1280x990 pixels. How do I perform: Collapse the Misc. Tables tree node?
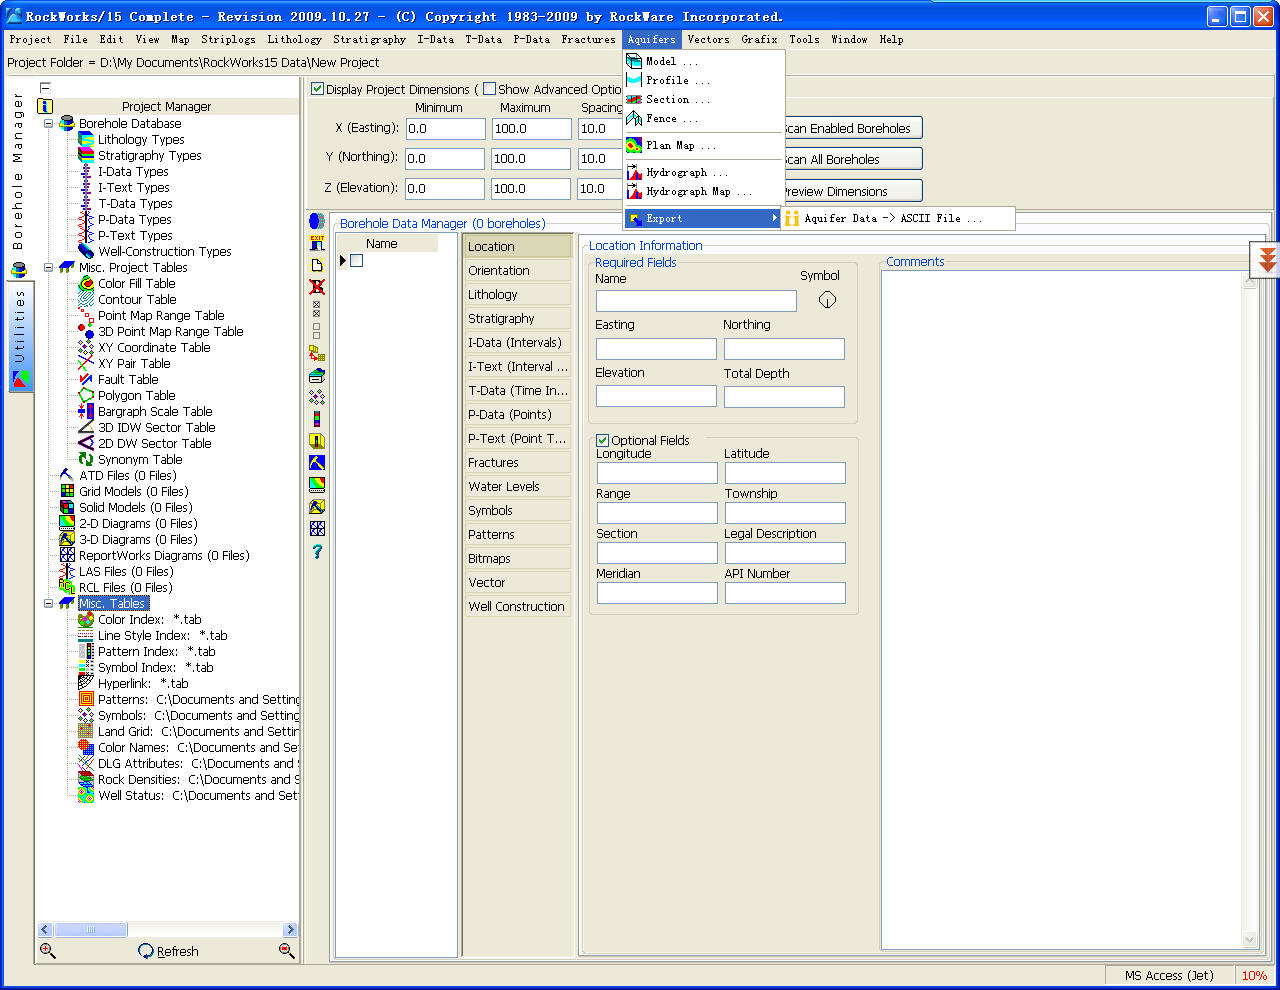click(x=48, y=603)
